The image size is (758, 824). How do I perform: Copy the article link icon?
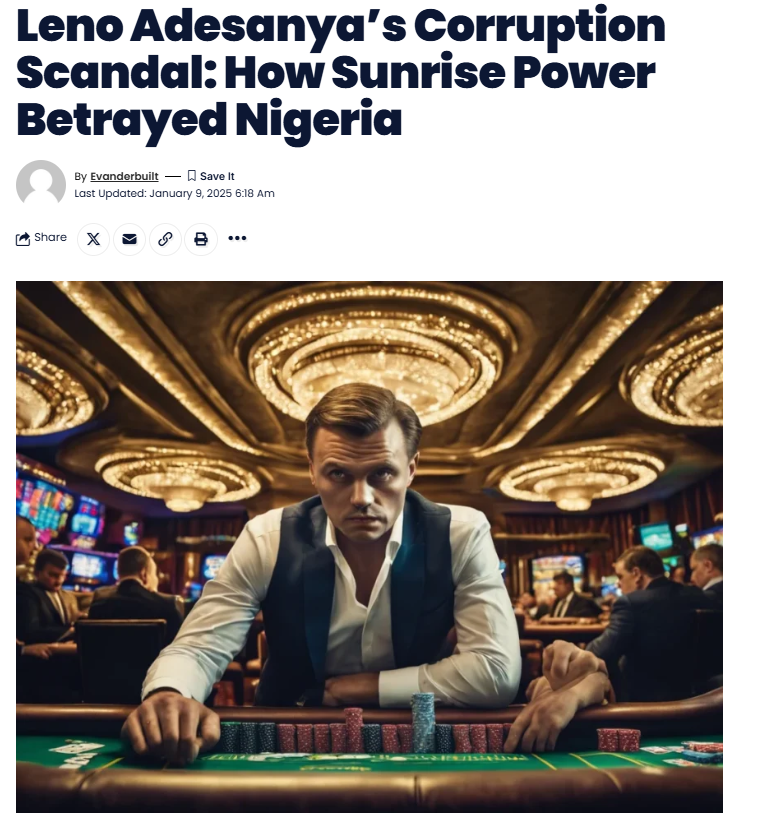click(165, 239)
